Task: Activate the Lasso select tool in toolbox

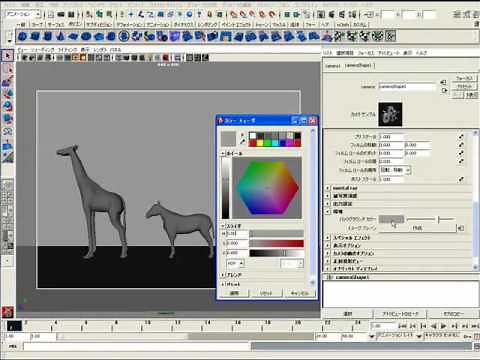Action: [7, 70]
